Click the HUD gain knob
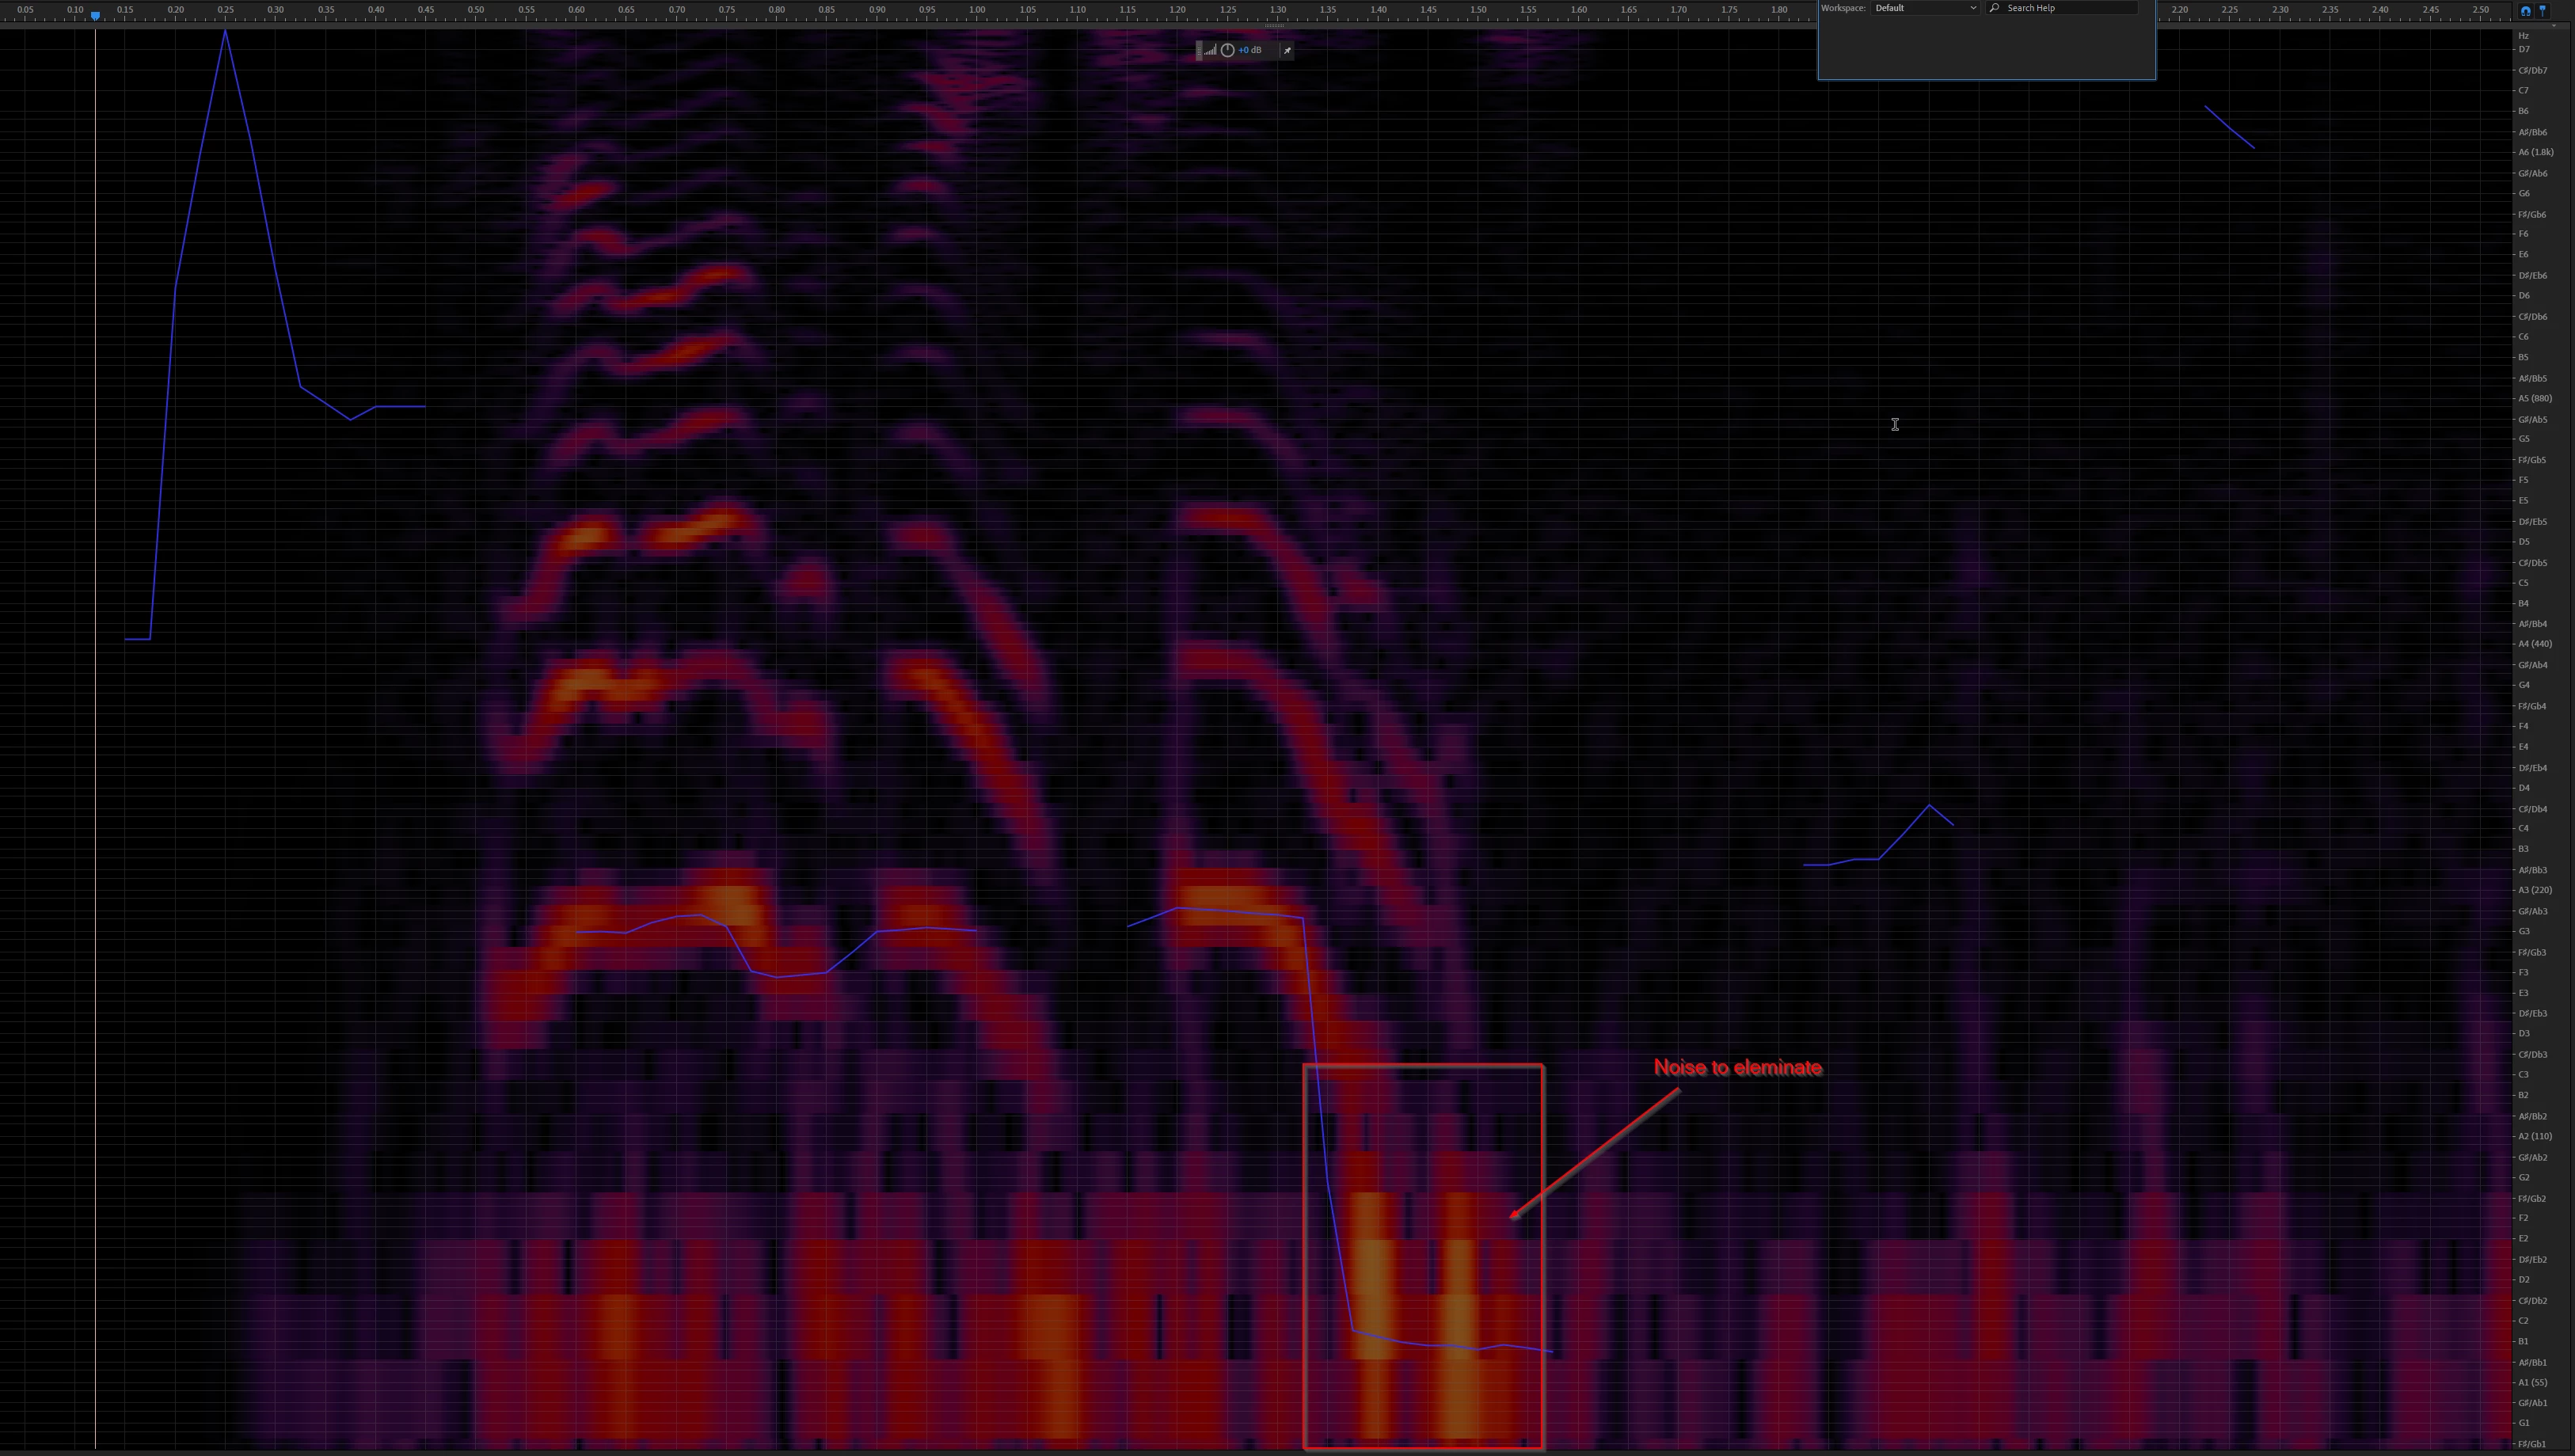 coord(1228,50)
